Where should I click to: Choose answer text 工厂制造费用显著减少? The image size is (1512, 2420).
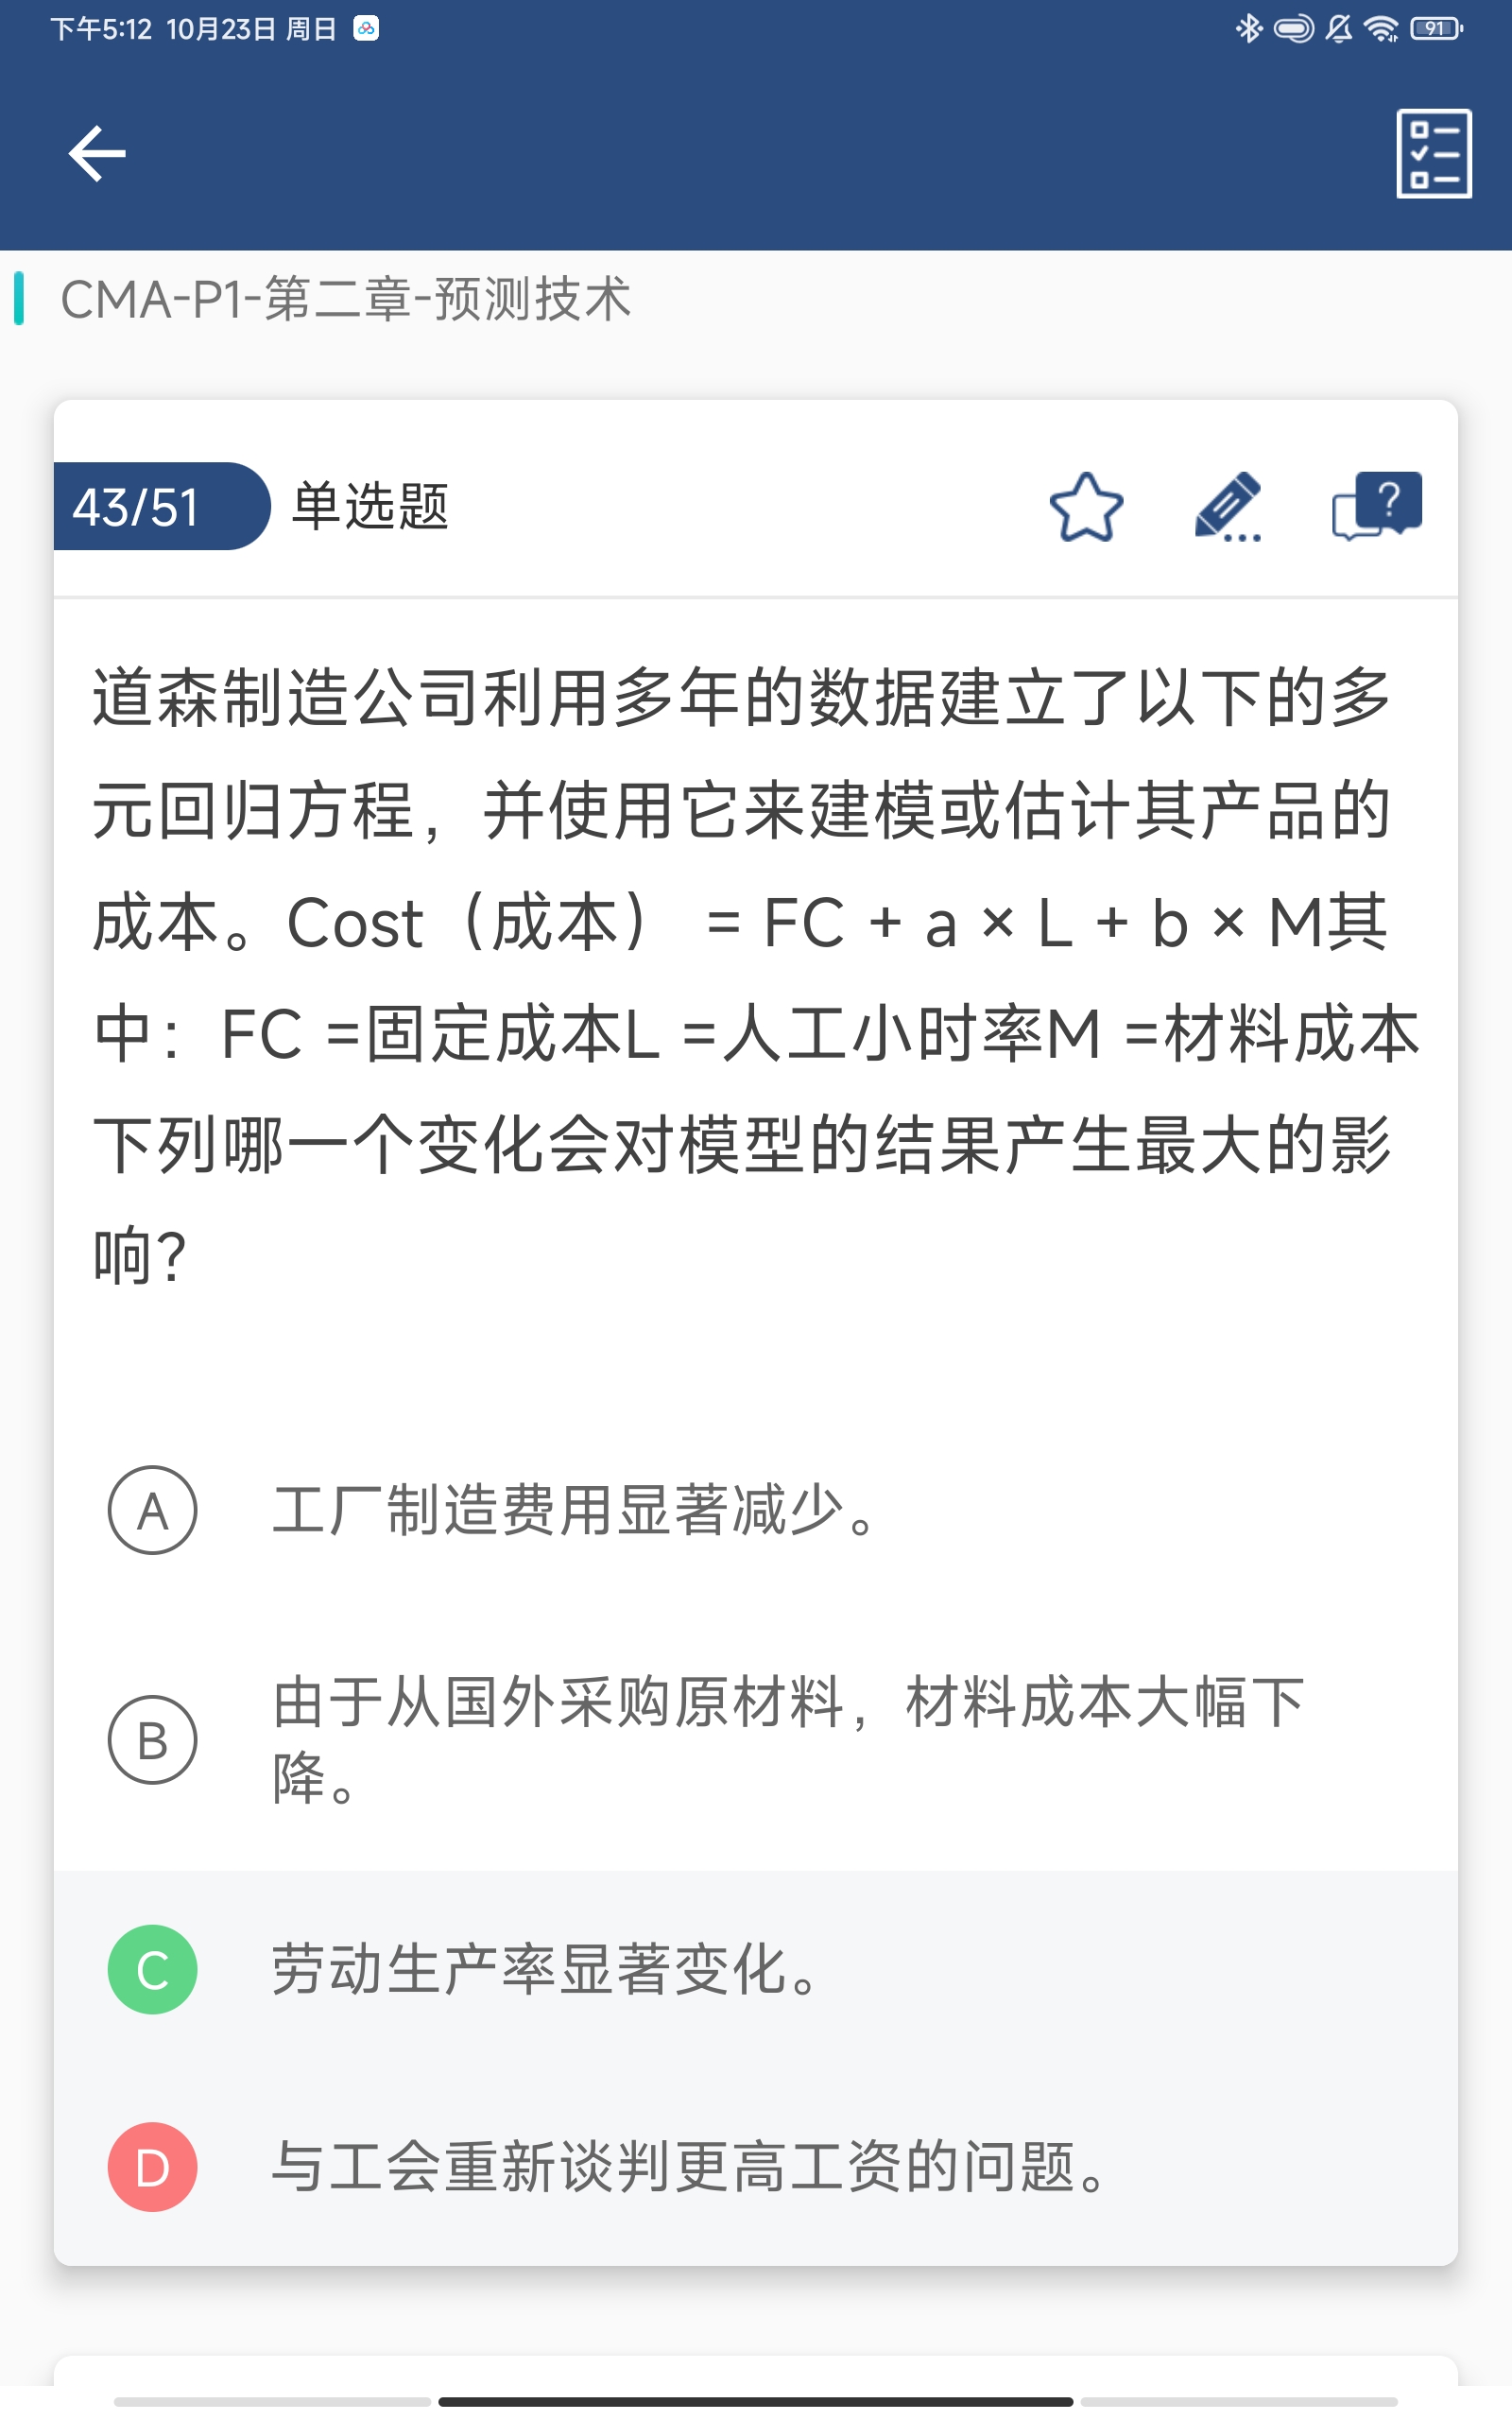coord(575,1510)
